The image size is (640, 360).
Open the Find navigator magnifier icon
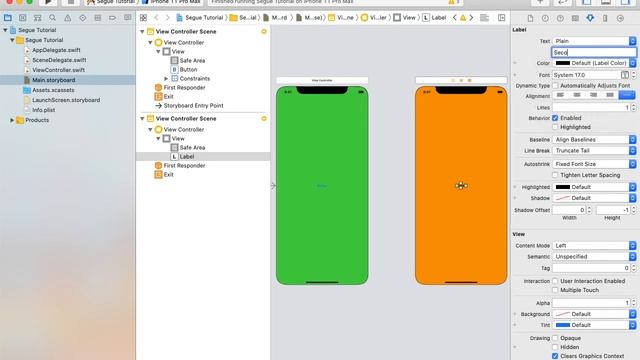click(52, 18)
